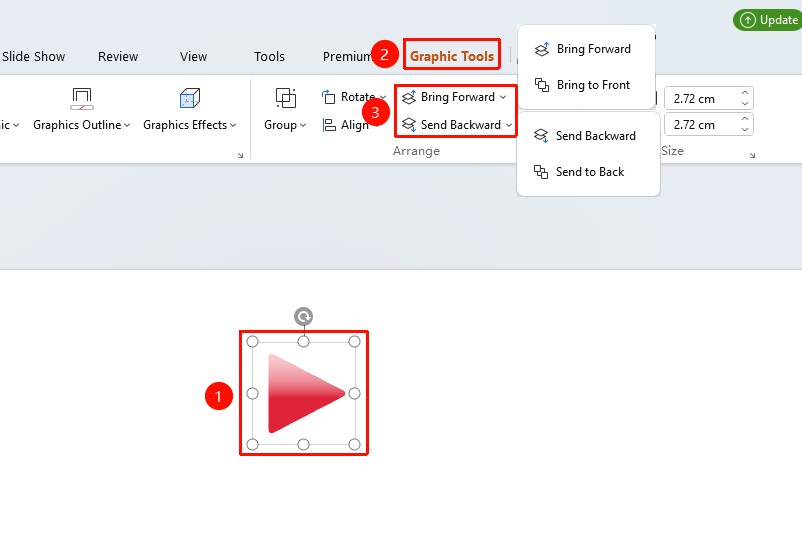The image size is (802, 549).
Task: Click the top-middle handle of the shape
Action: (x=303, y=342)
